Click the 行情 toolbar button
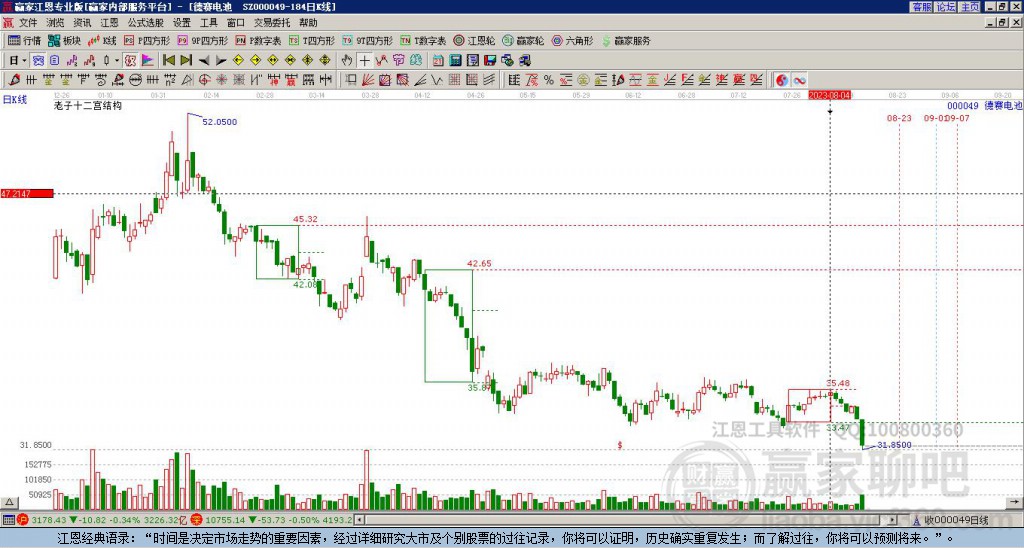The width and height of the screenshot is (1024, 548). [25, 40]
